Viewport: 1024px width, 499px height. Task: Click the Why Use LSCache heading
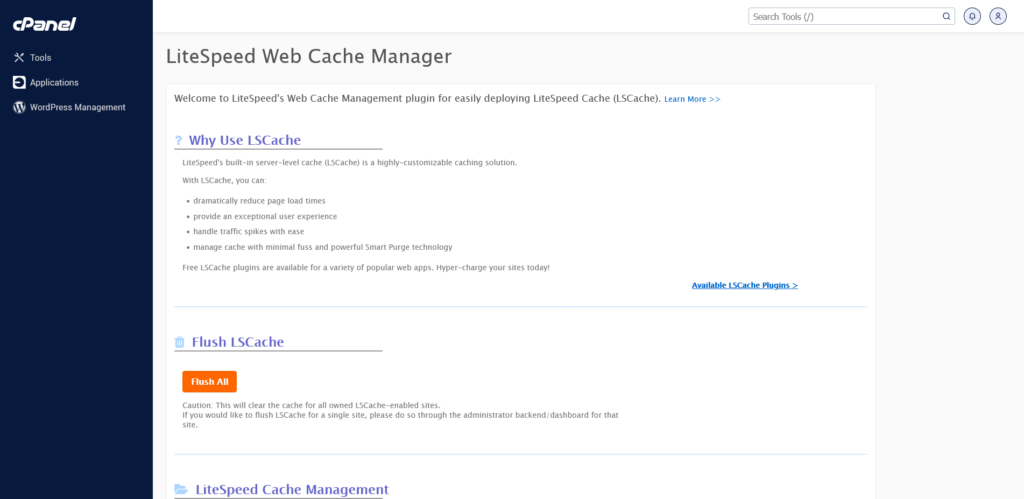244,140
